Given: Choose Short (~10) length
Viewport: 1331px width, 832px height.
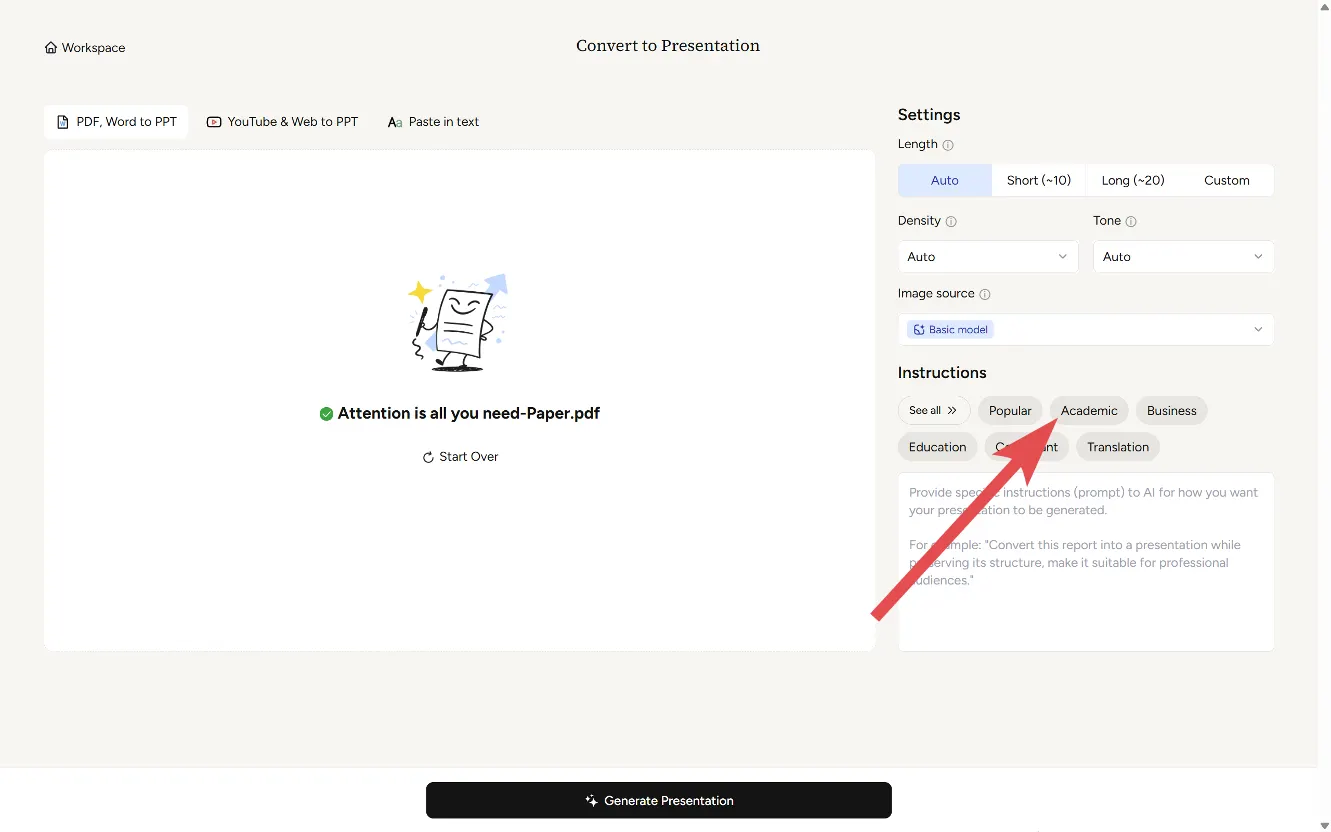Looking at the screenshot, I should [1038, 181].
